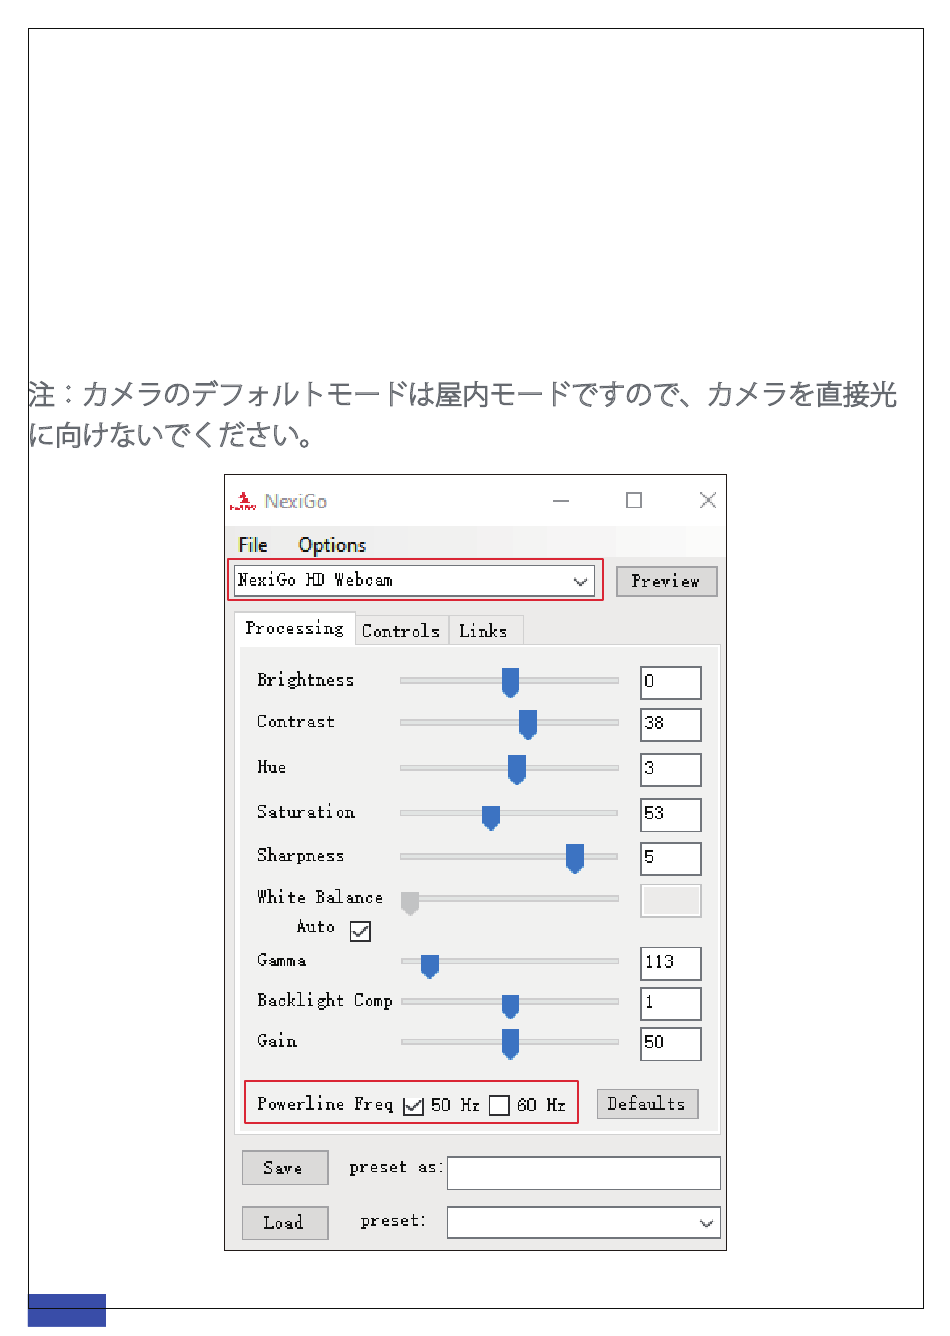Viewport: 950px width, 1336px height.
Task: Click the 'White Balance' label
Action: (320, 897)
